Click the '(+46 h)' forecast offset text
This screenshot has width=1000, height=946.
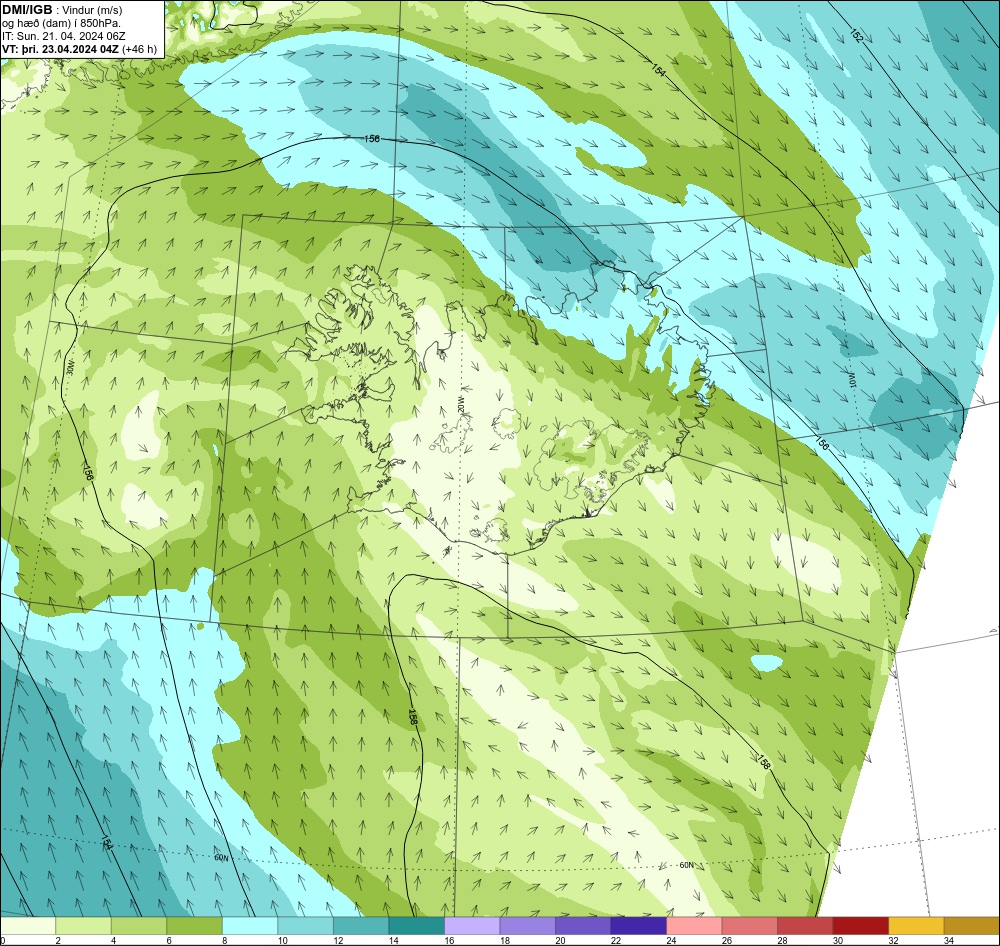(139, 49)
